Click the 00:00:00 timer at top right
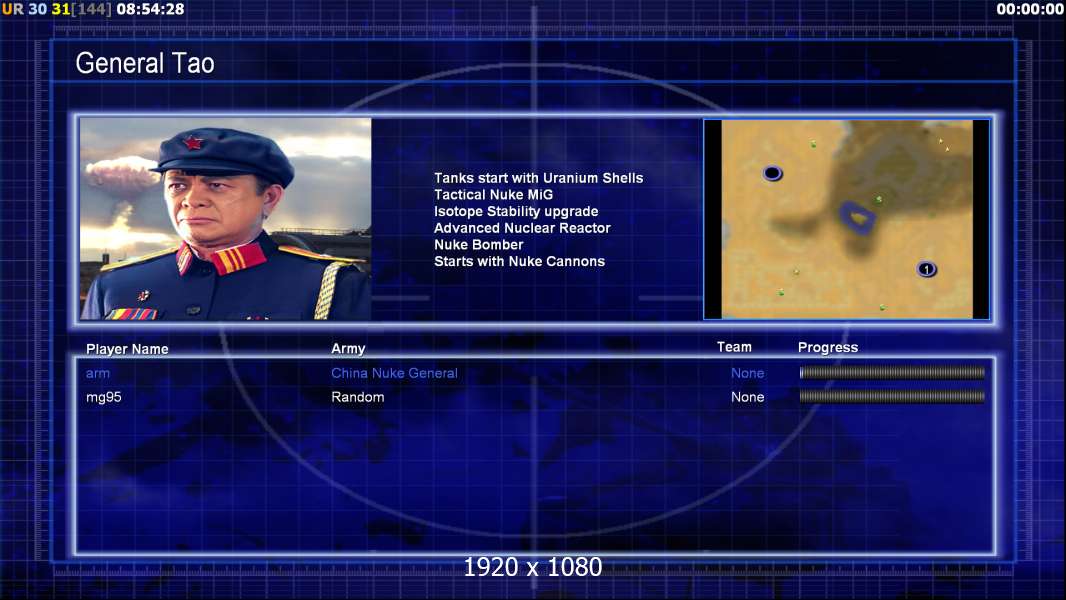This screenshot has height=600, width=1066. [x=1030, y=10]
